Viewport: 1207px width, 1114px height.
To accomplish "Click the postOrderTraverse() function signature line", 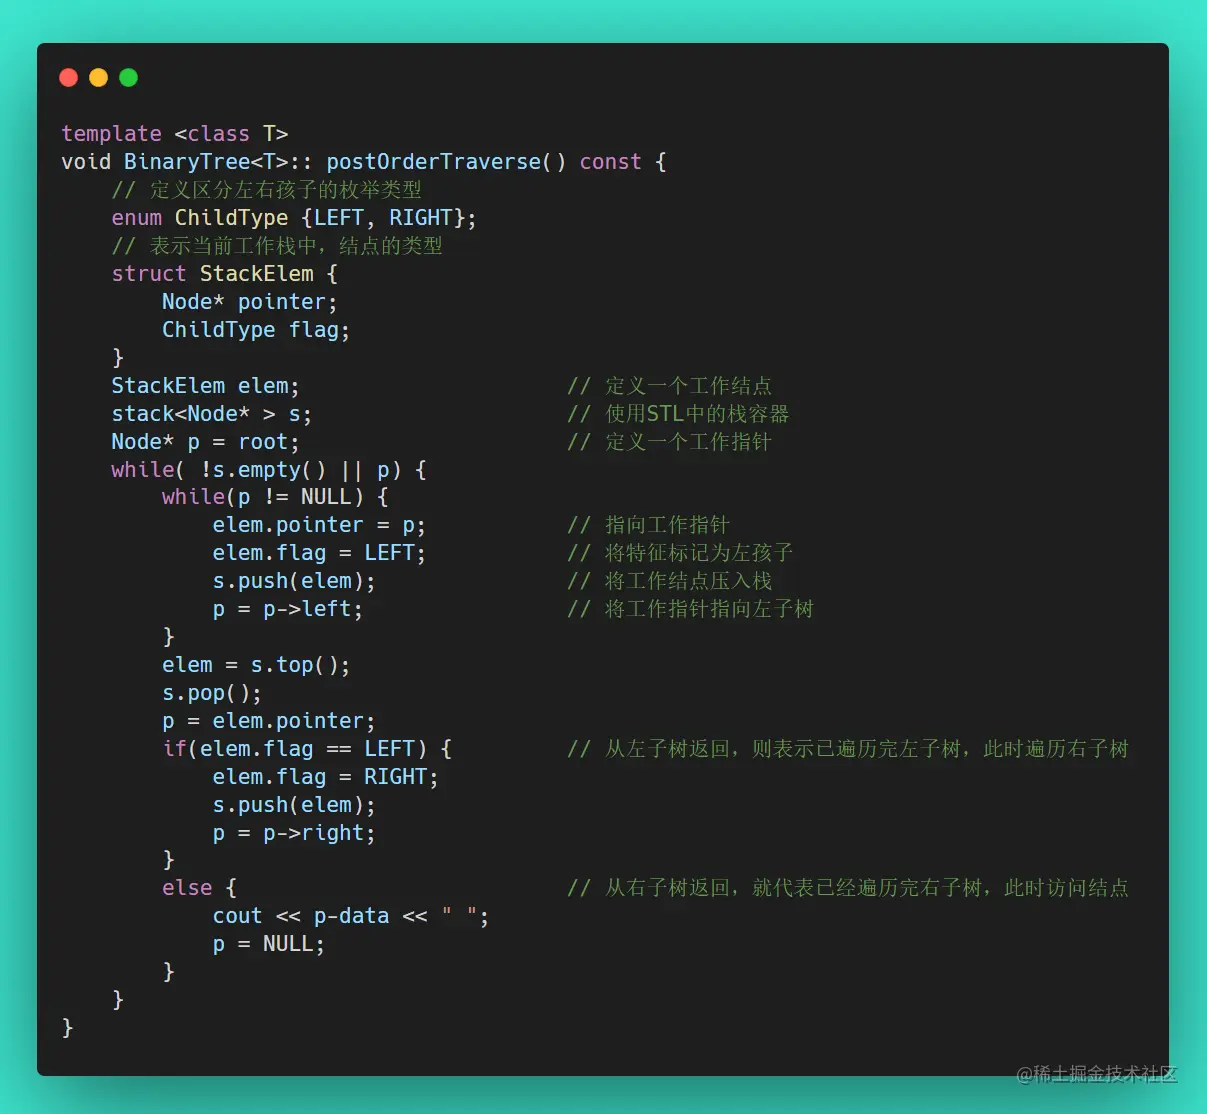I will [x=364, y=162].
